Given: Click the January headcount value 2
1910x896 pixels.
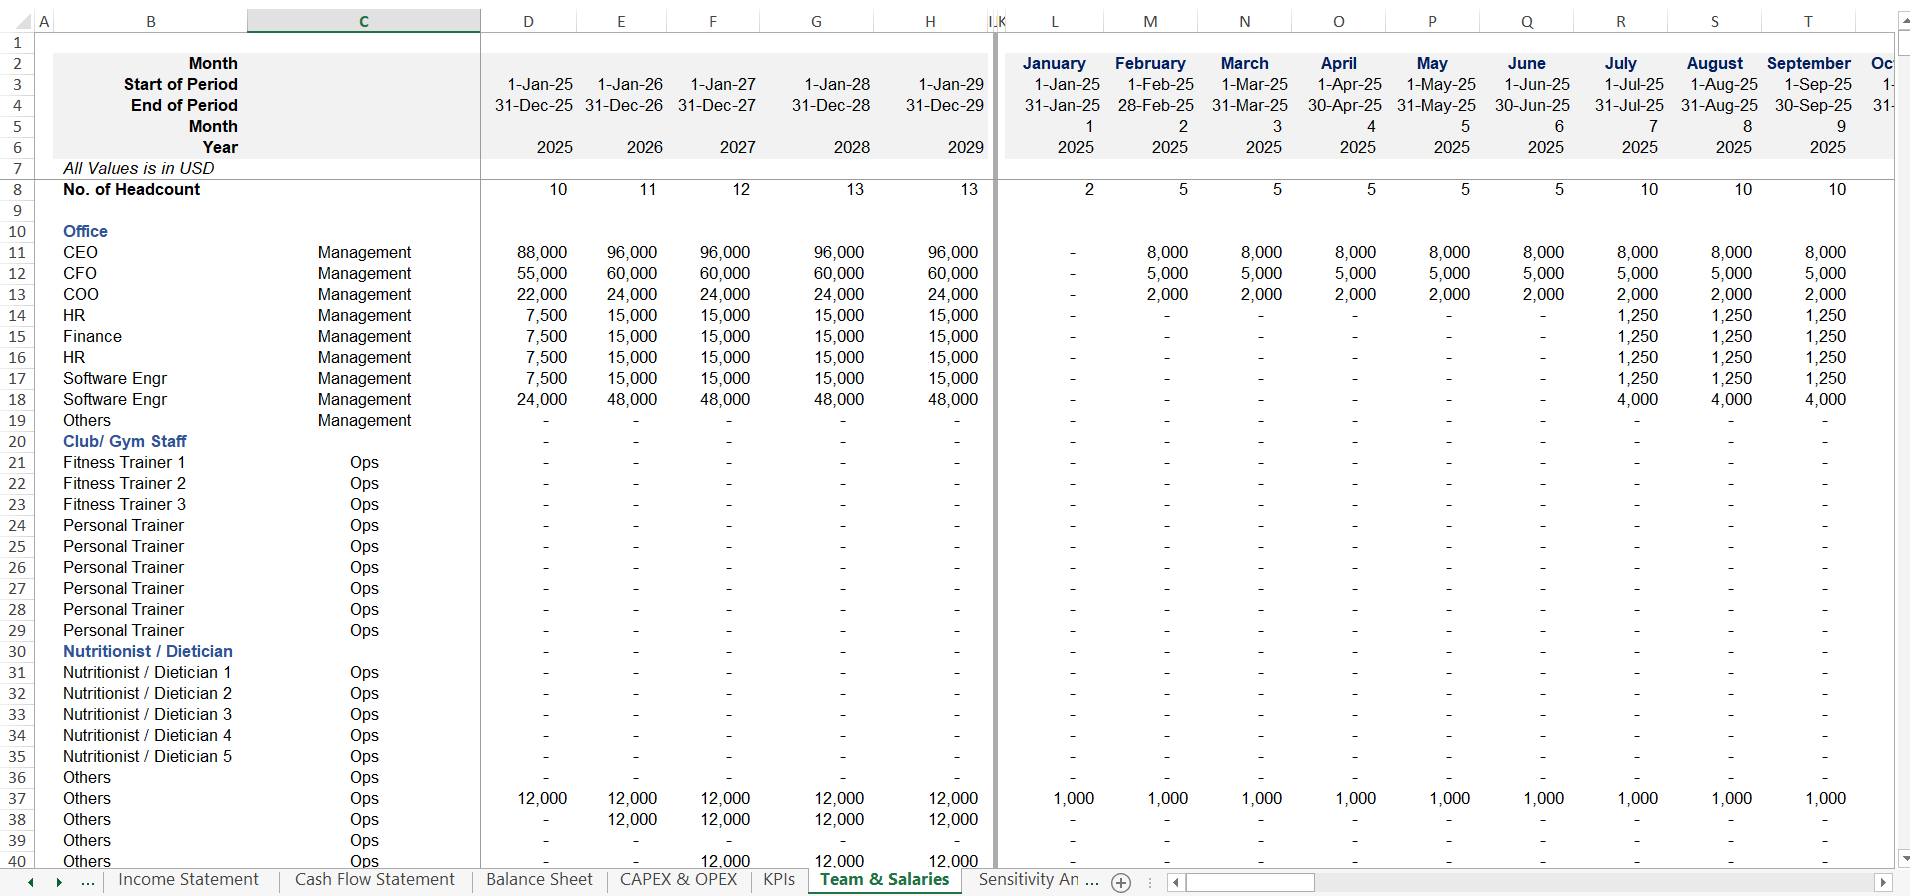Looking at the screenshot, I should click(x=1089, y=189).
